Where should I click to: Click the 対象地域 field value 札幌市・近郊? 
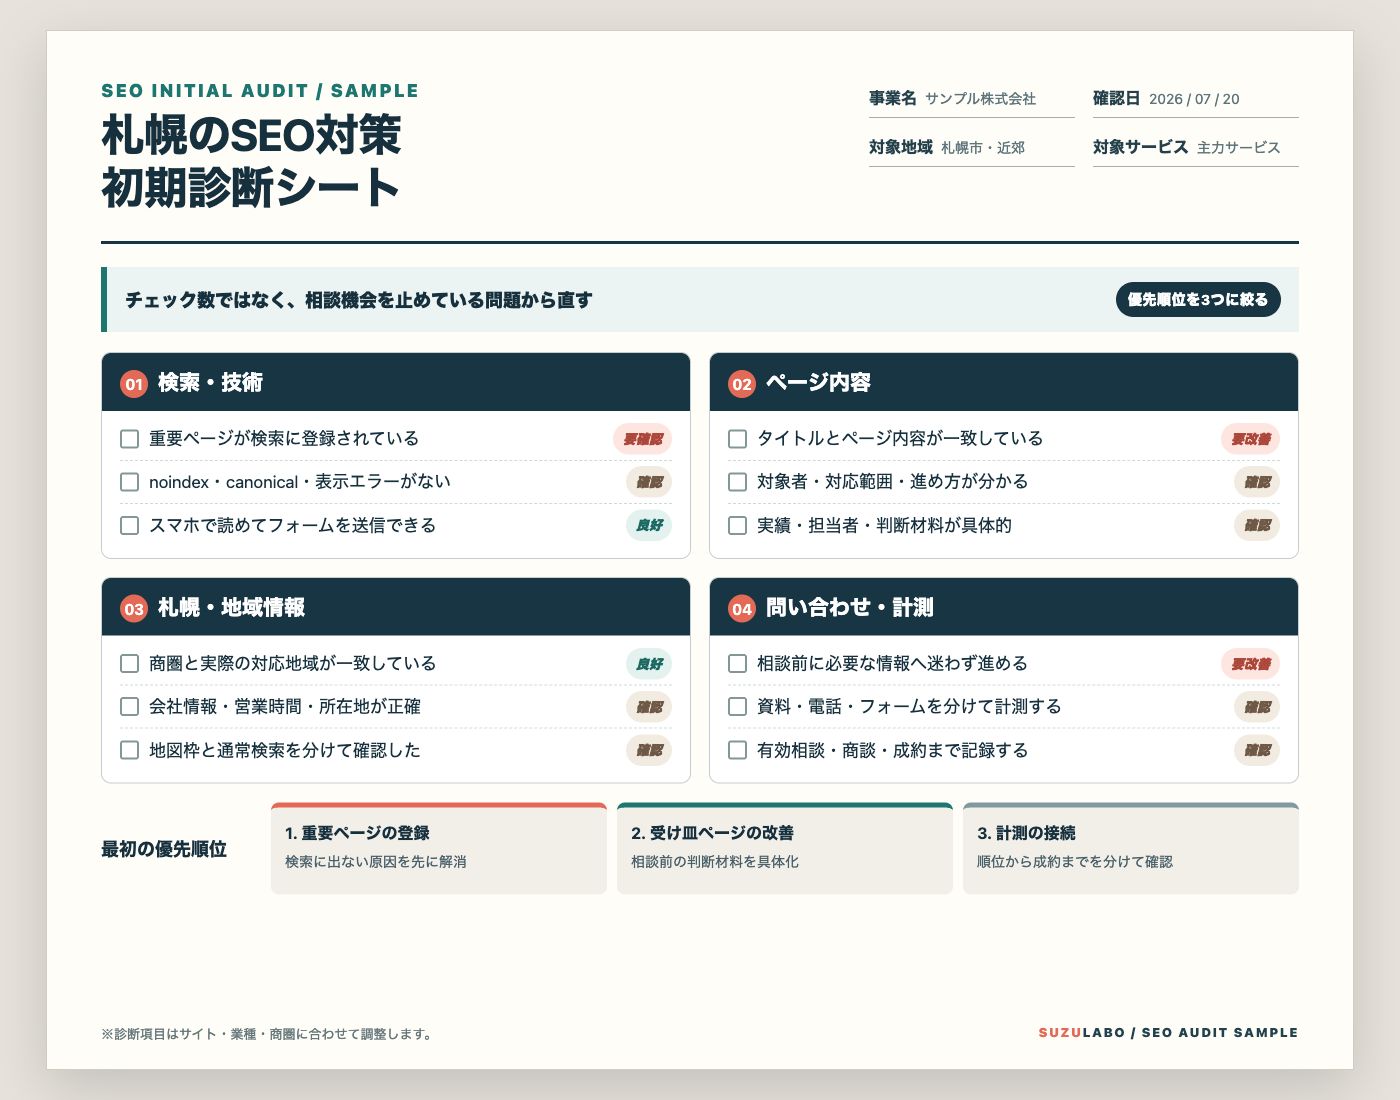983,148
